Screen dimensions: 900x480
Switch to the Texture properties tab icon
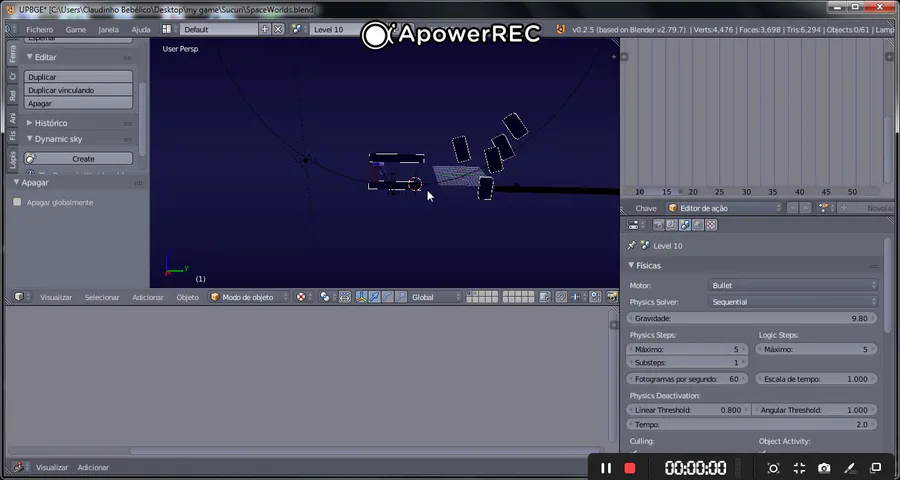(711, 225)
